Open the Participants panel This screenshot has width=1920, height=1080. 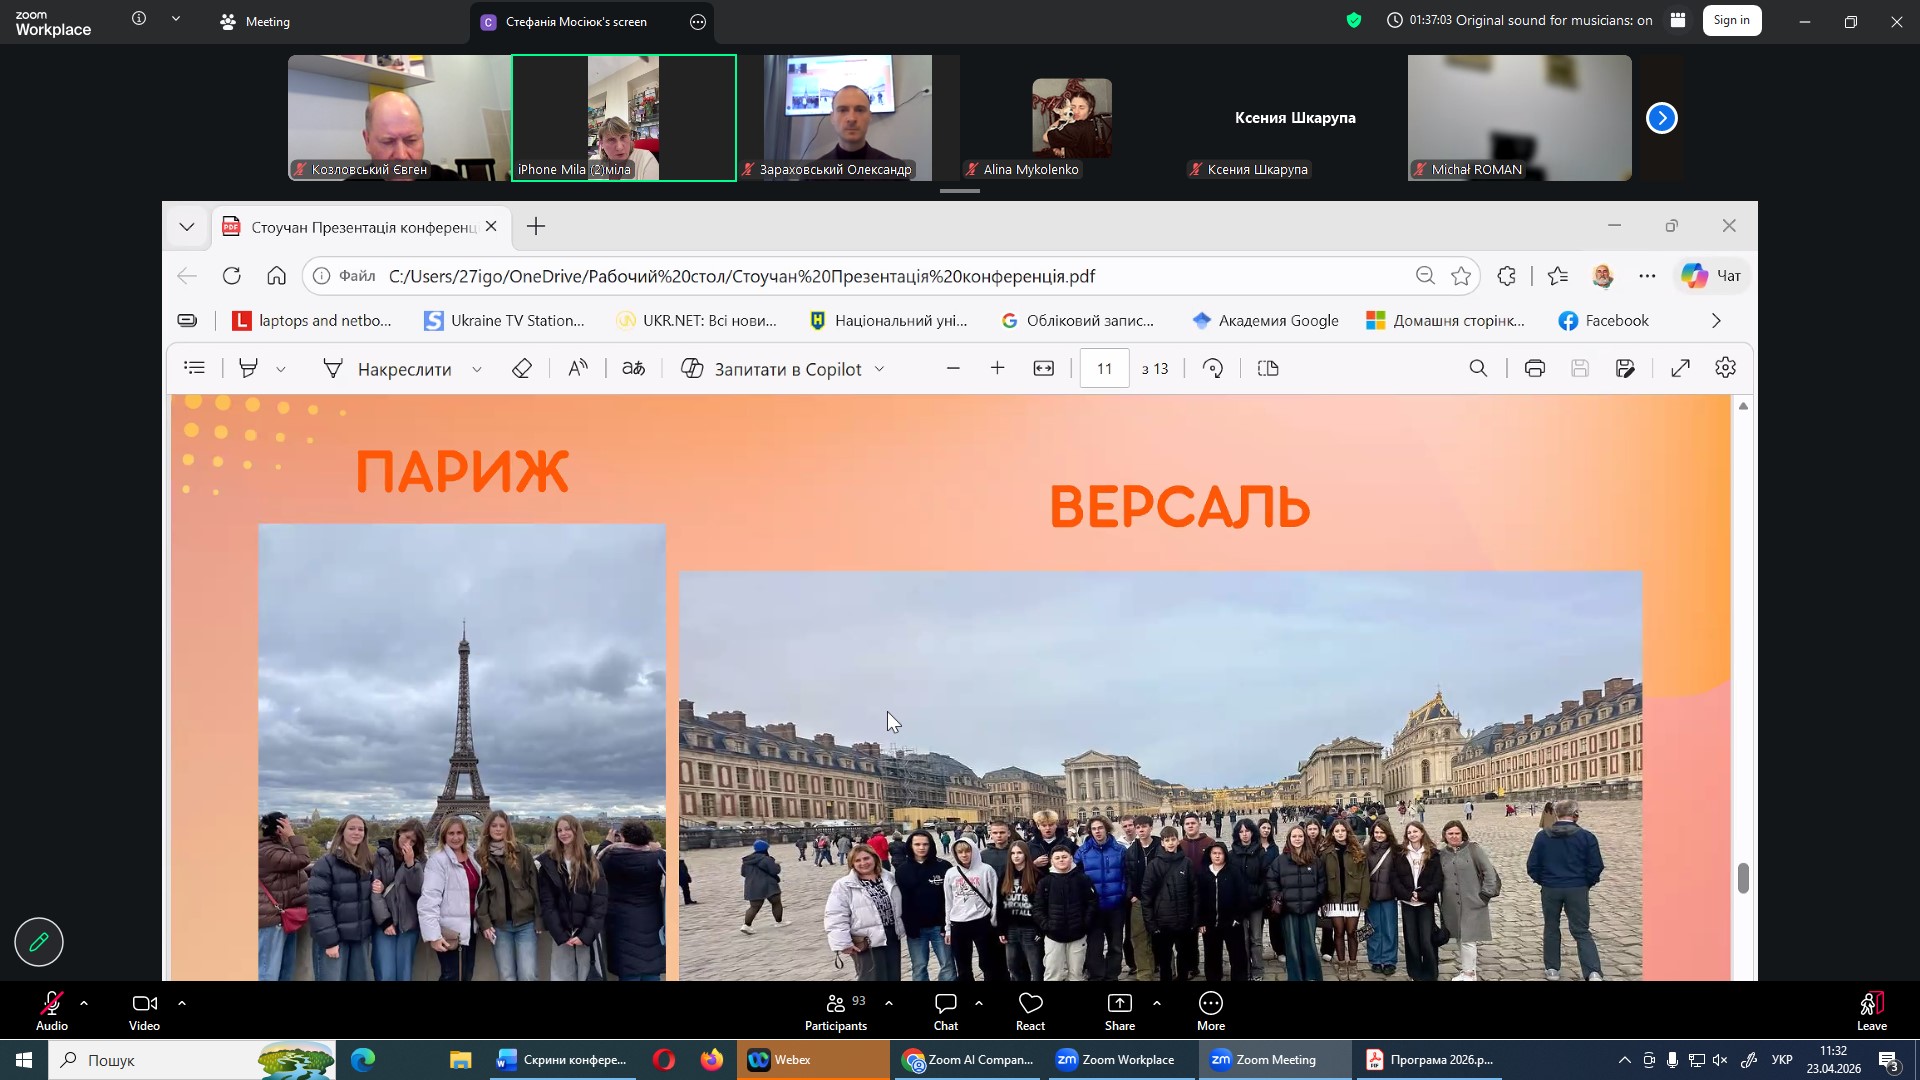[836, 1010]
